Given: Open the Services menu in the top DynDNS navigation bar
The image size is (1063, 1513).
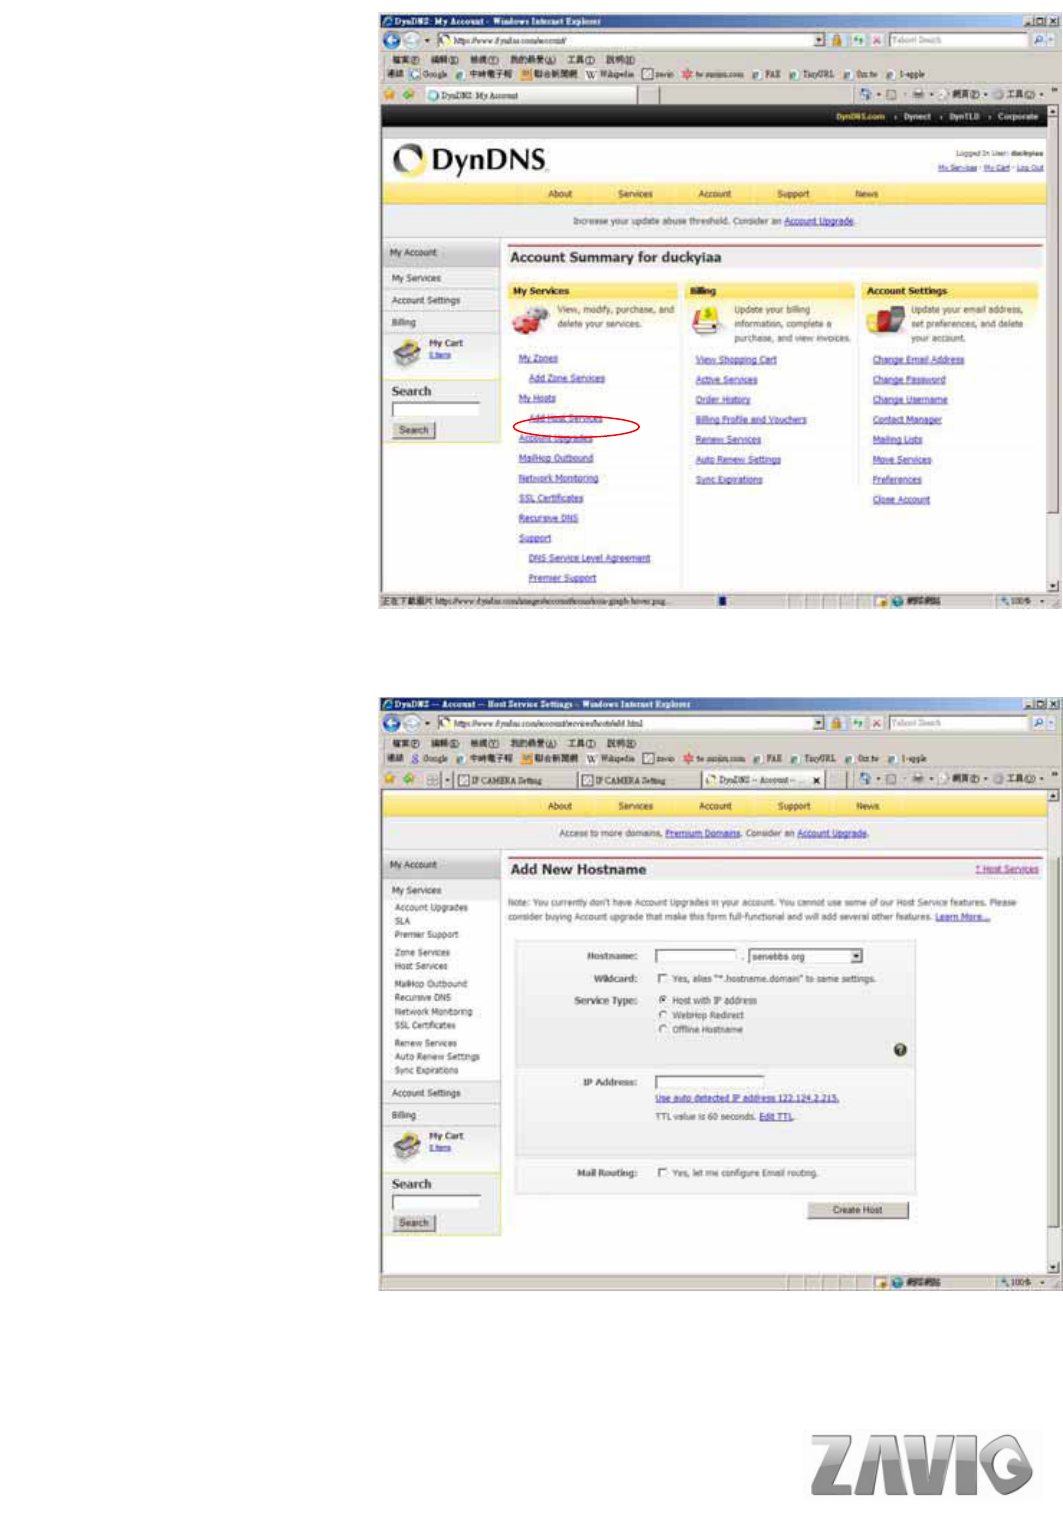Looking at the screenshot, I should pyautogui.click(x=635, y=194).
